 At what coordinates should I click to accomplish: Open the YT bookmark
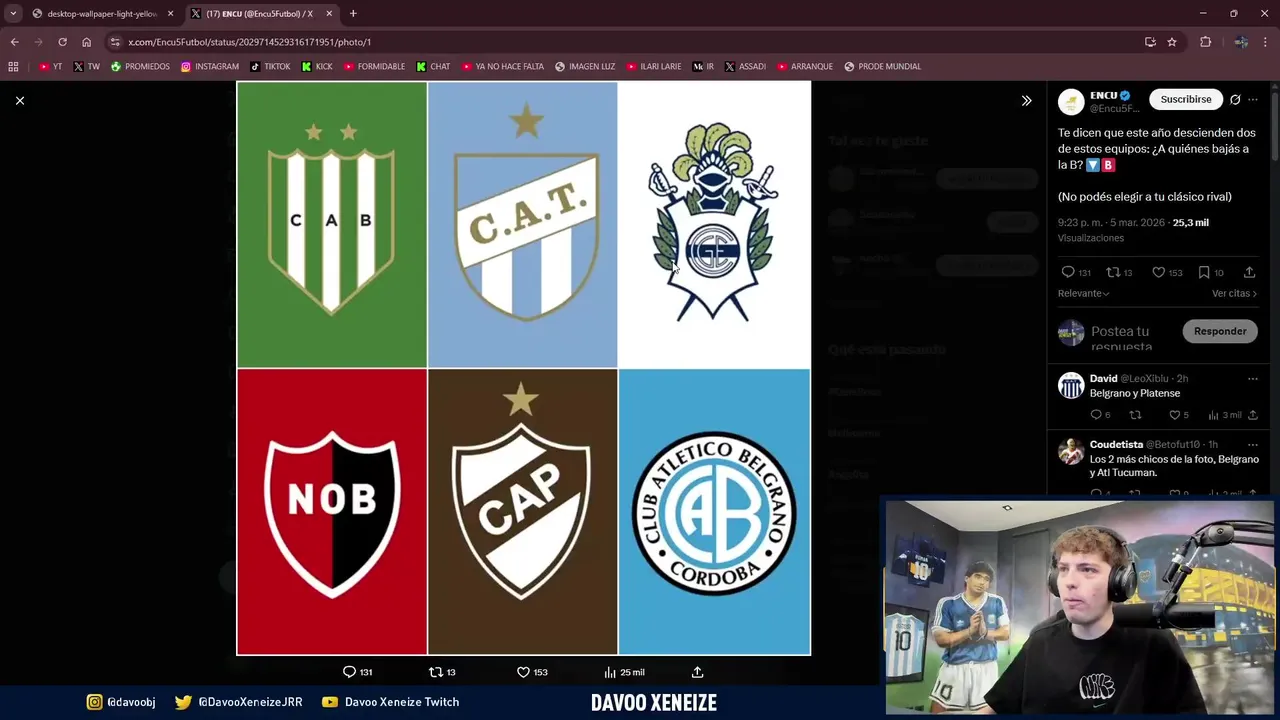click(x=50, y=67)
